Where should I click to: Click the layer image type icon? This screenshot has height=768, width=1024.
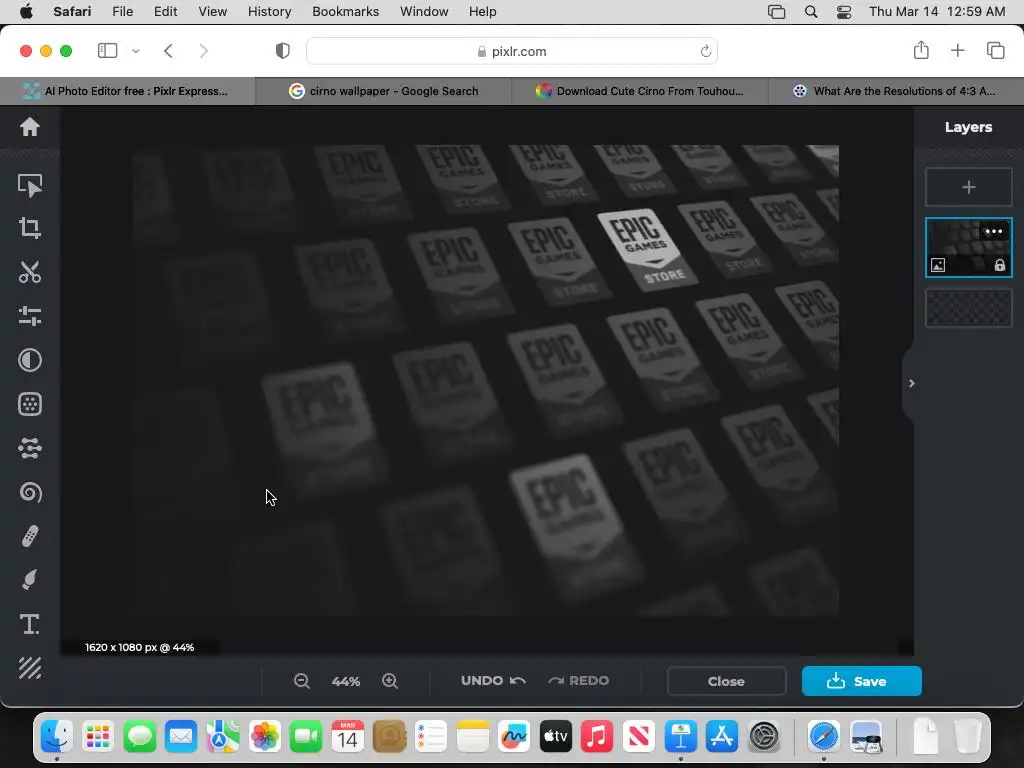pyautogui.click(x=938, y=264)
